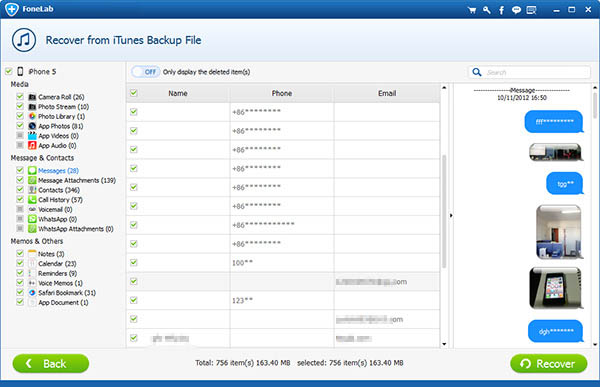Select Message Attachments (139) category
Viewport: 600px width, 387px height.
[77, 180]
